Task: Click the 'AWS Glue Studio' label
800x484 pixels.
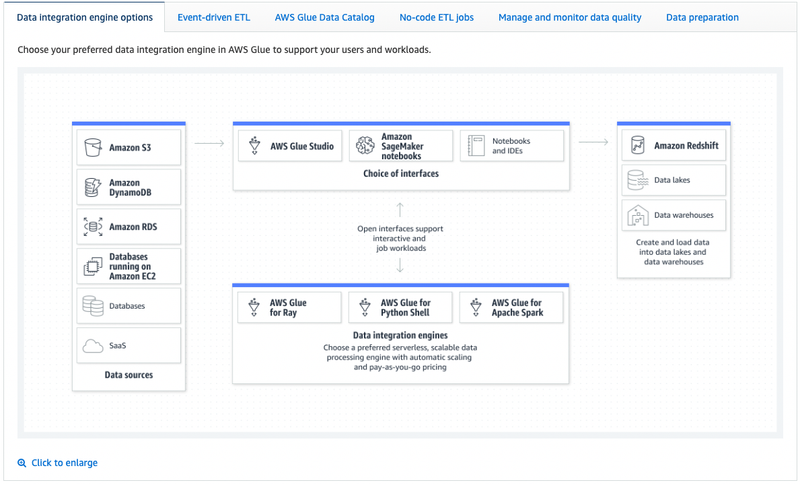Action: (x=302, y=146)
